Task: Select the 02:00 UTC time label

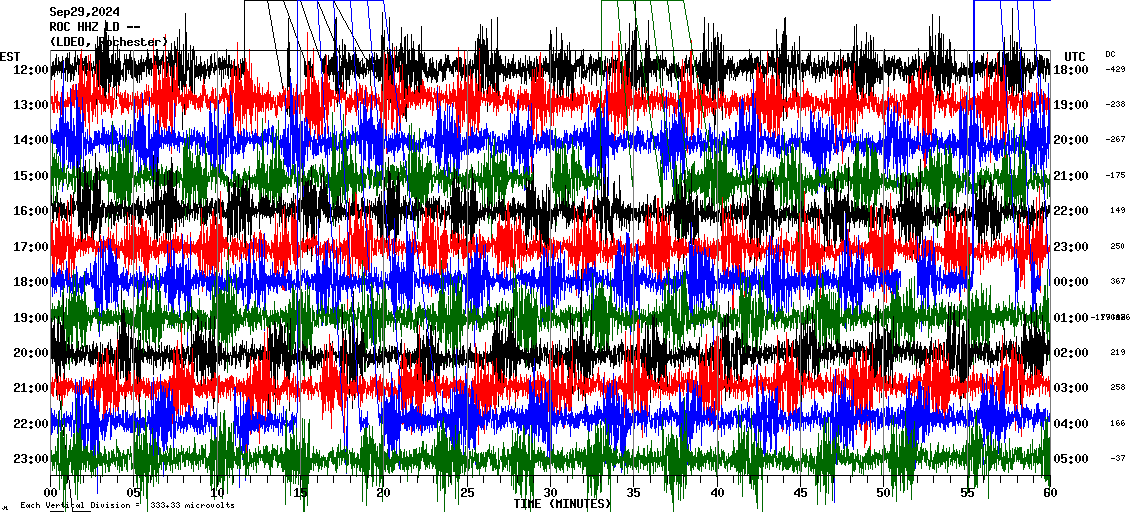Action: click(x=1071, y=353)
